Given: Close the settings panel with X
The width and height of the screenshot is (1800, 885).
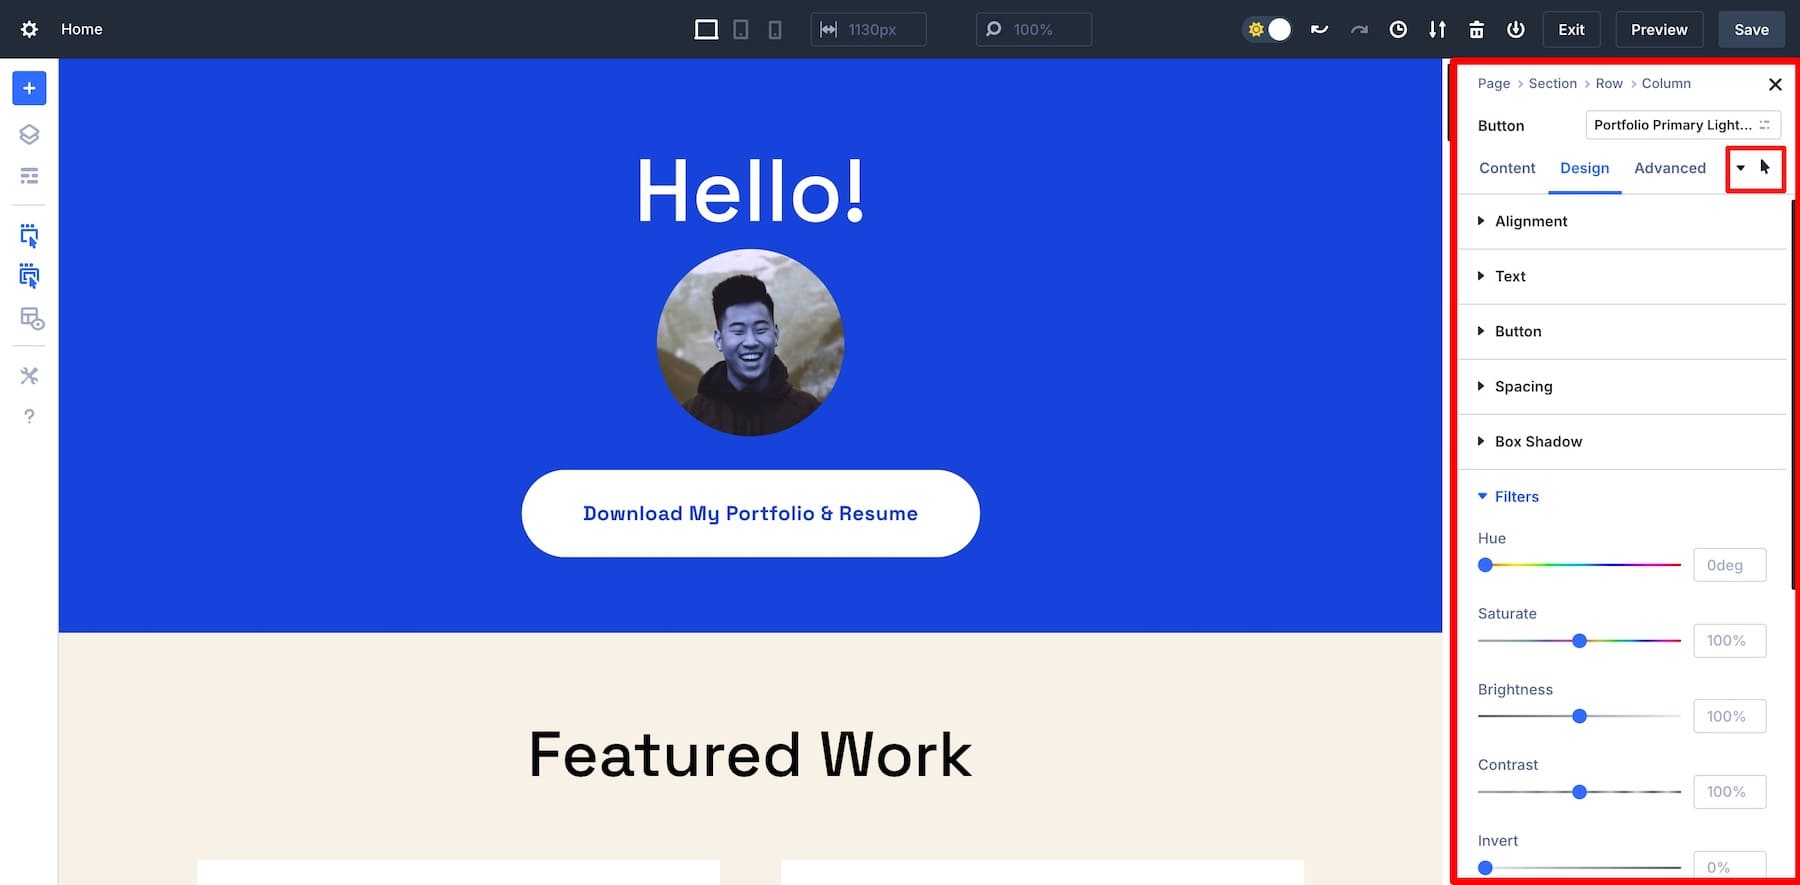Looking at the screenshot, I should click(1775, 84).
